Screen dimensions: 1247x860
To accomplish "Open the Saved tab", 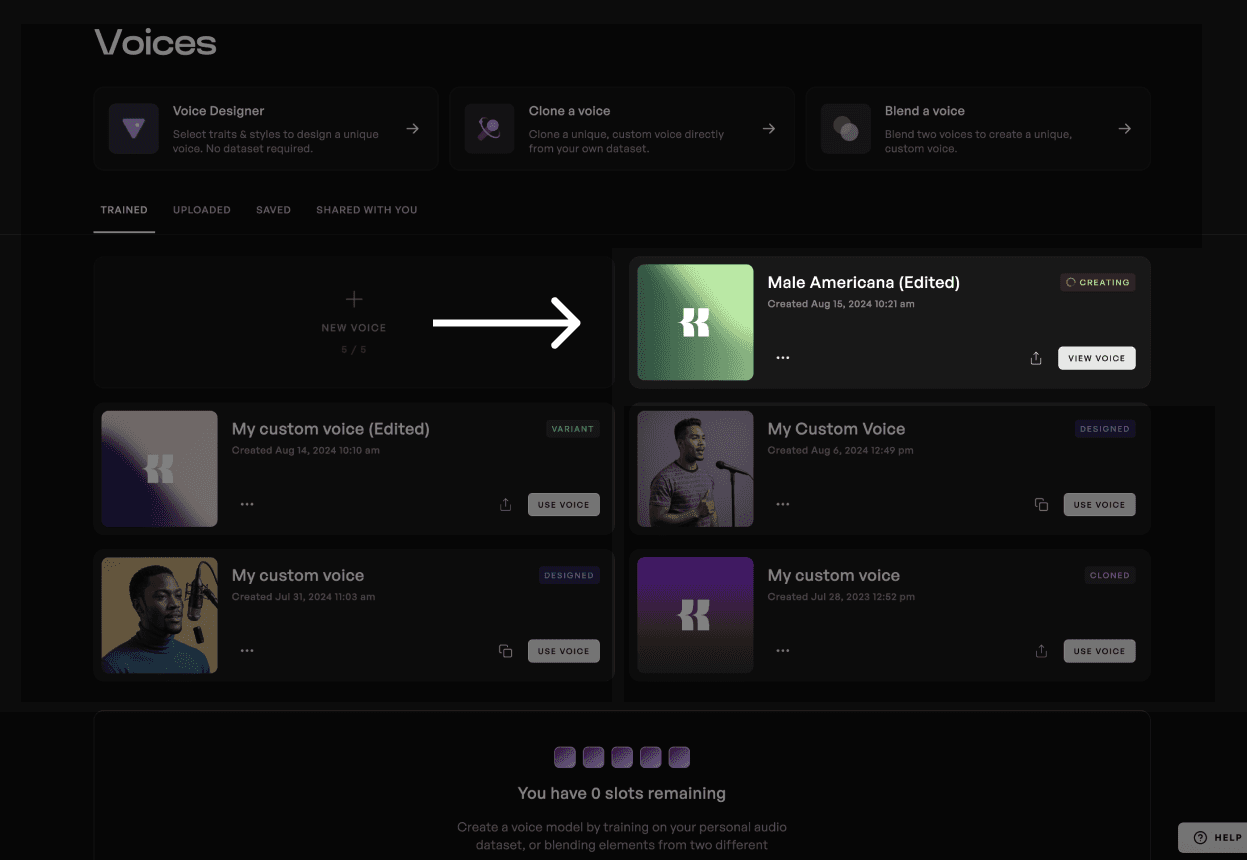I will pyautogui.click(x=273, y=210).
